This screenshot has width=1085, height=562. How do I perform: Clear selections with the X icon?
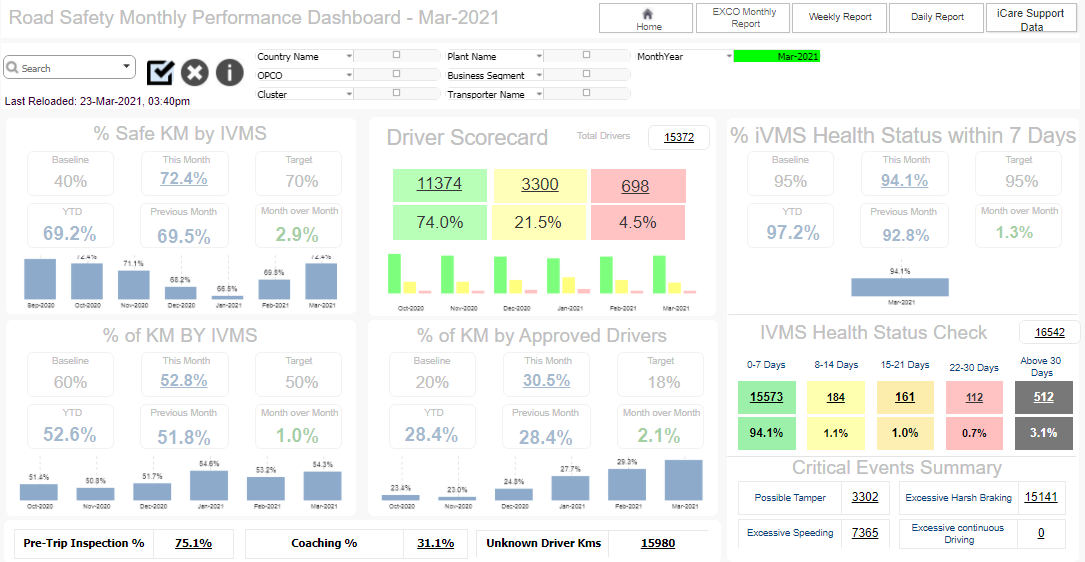pos(195,72)
